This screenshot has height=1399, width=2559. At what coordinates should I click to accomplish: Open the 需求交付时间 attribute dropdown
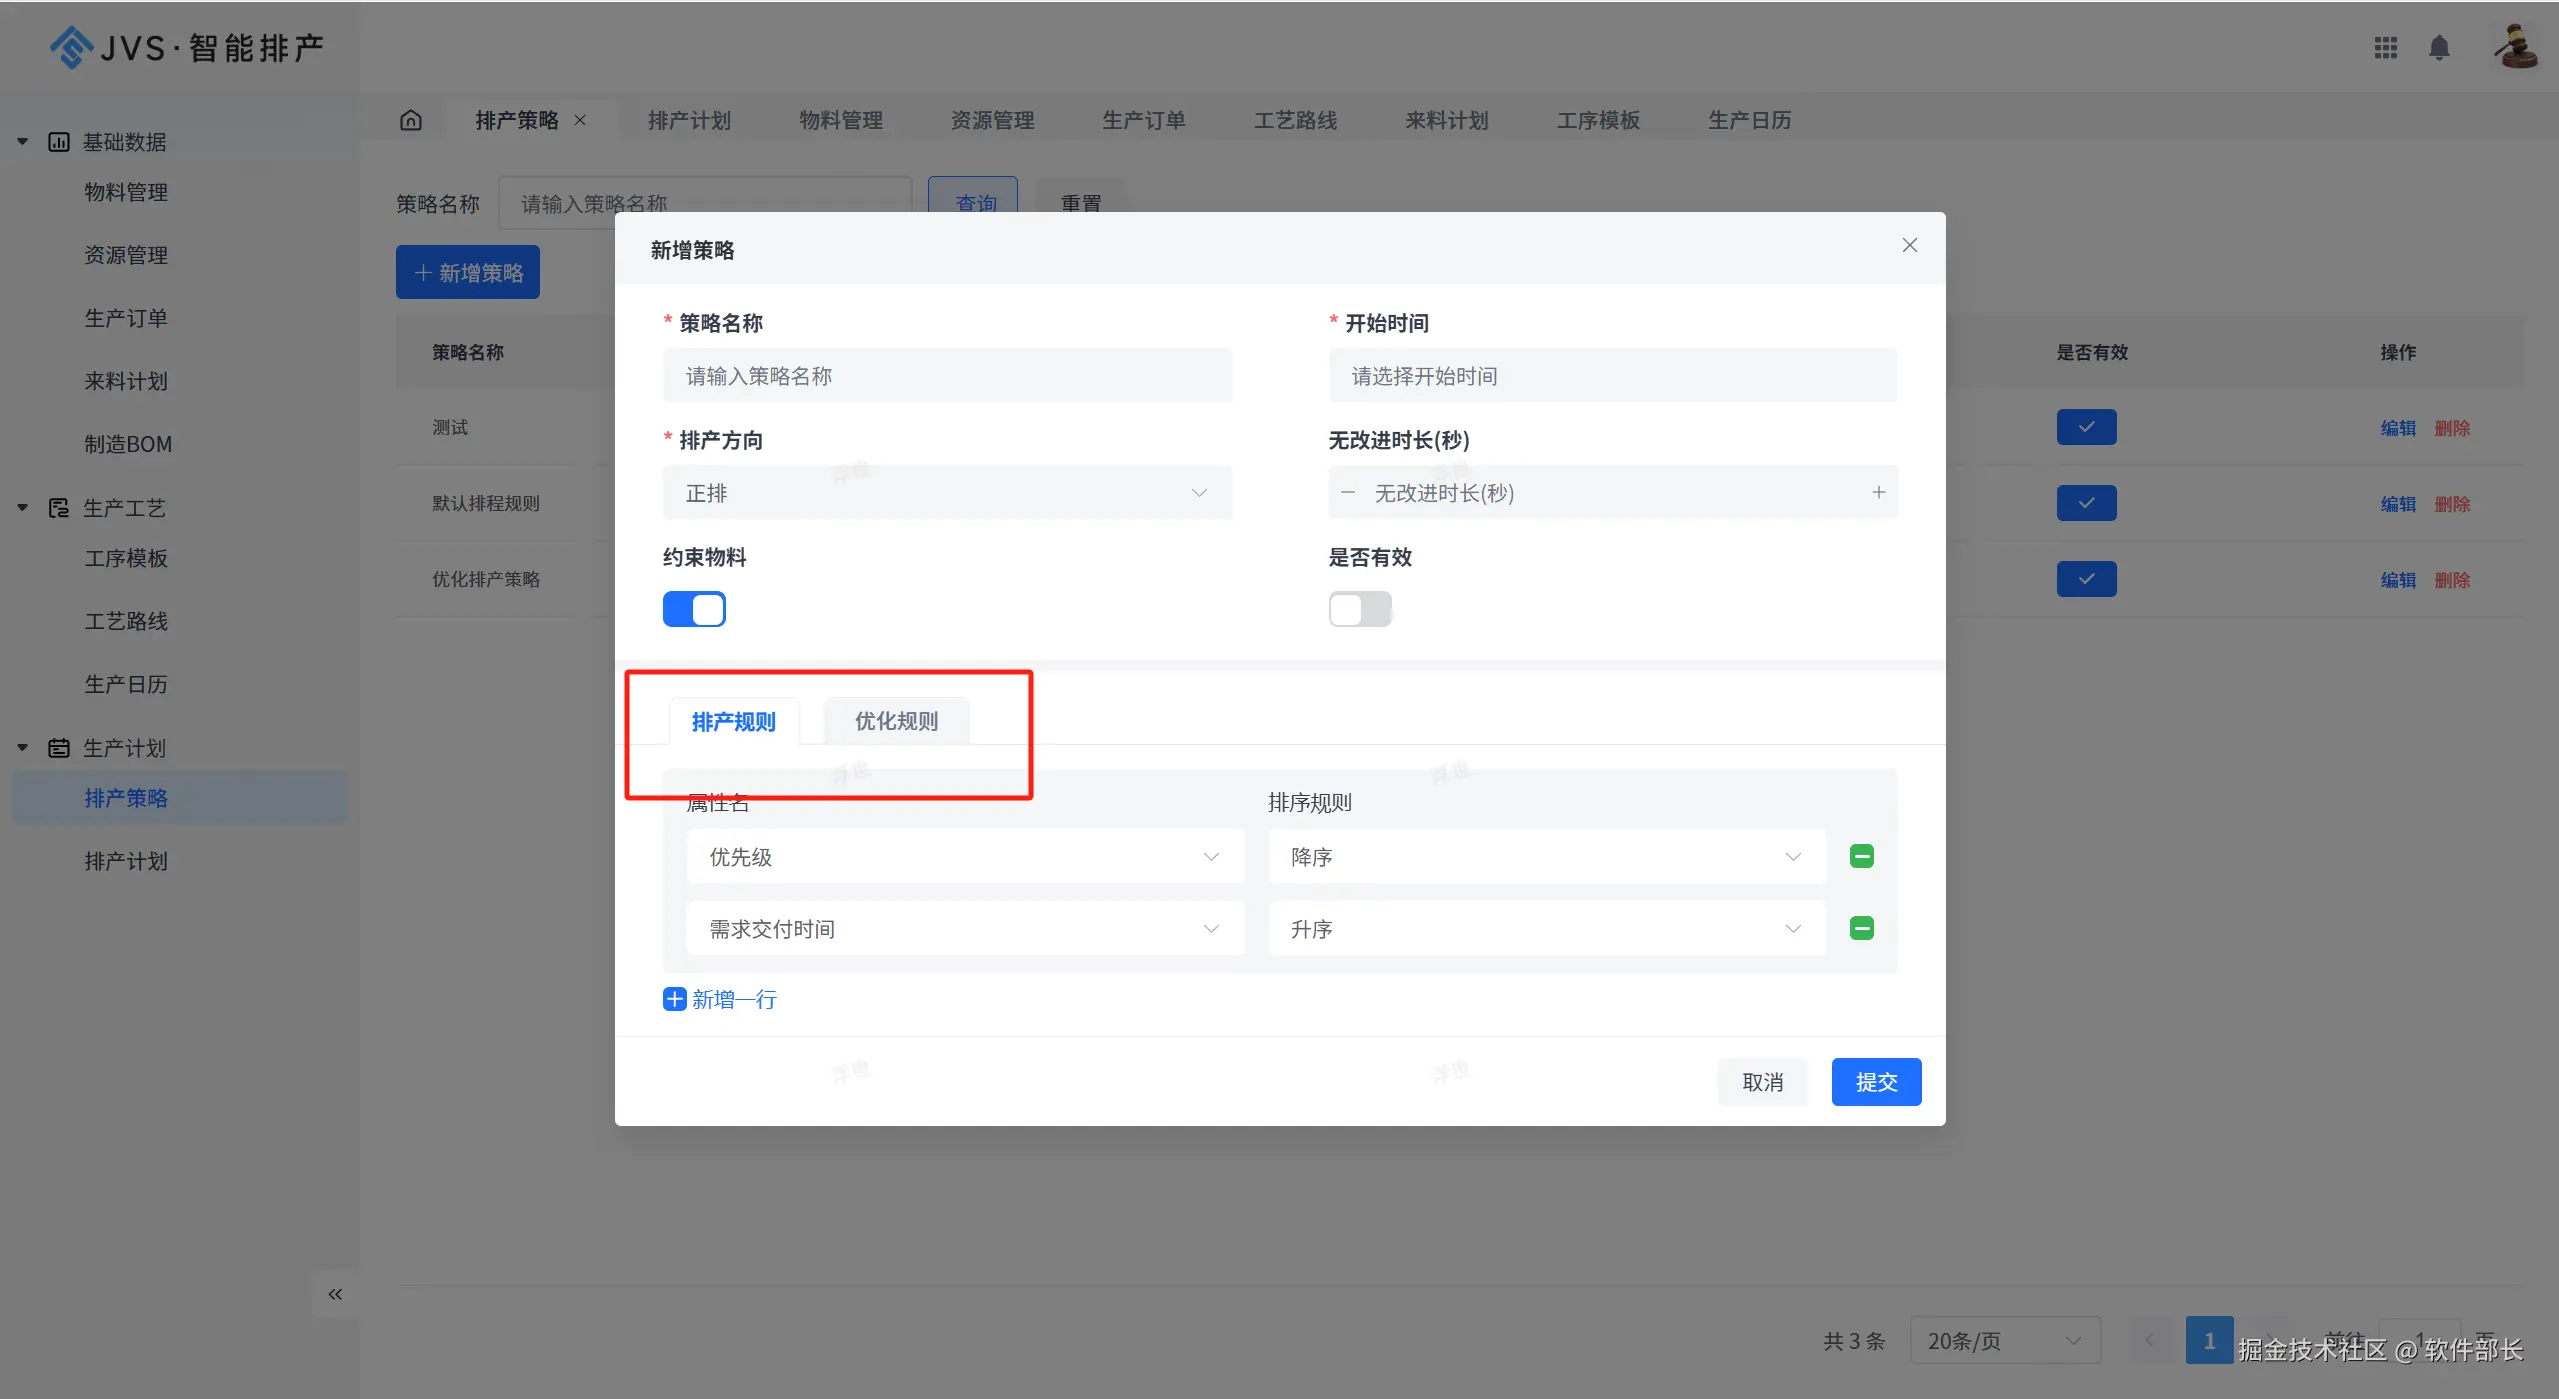[964, 929]
